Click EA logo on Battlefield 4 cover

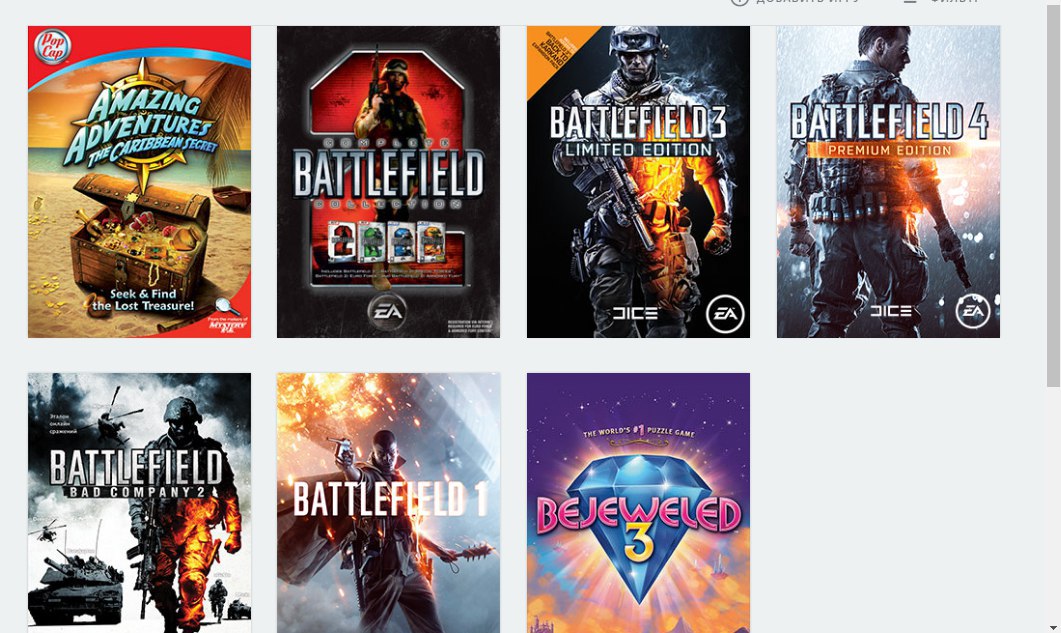[x=973, y=311]
